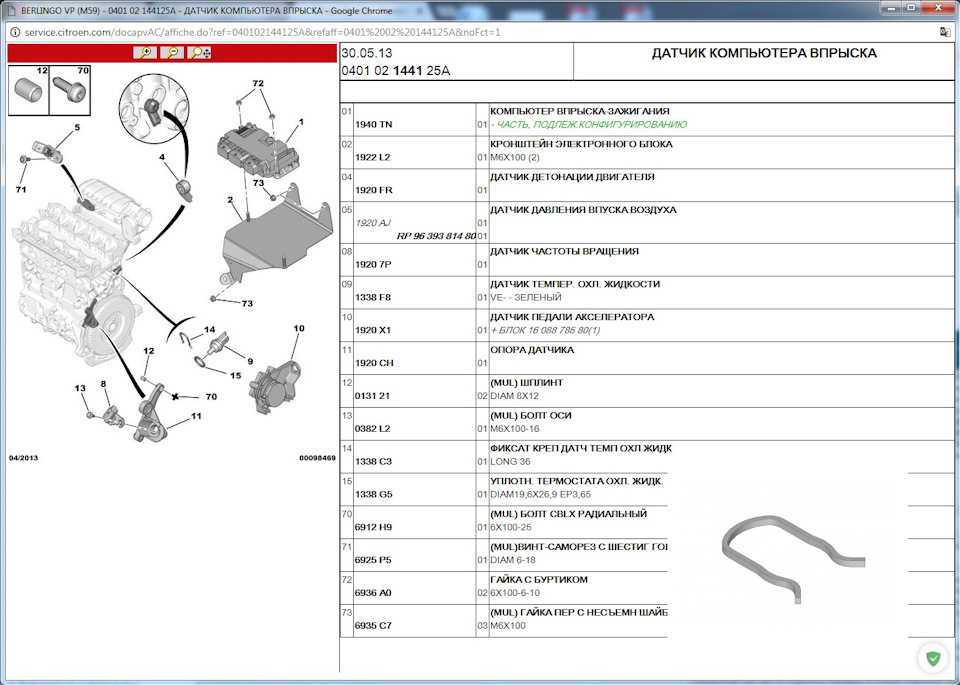
Task: Click the green shield badge icon
Action: [x=933, y=659]
